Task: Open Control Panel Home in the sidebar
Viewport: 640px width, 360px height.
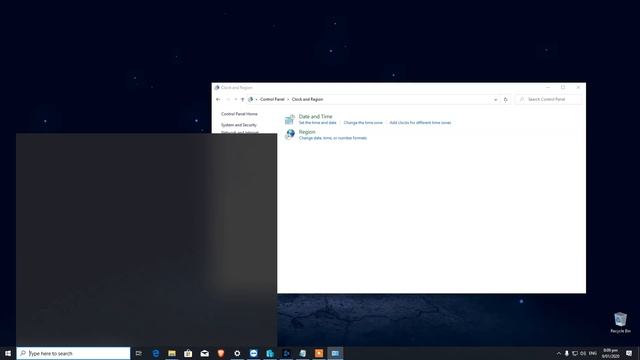Action: (239, 114)
